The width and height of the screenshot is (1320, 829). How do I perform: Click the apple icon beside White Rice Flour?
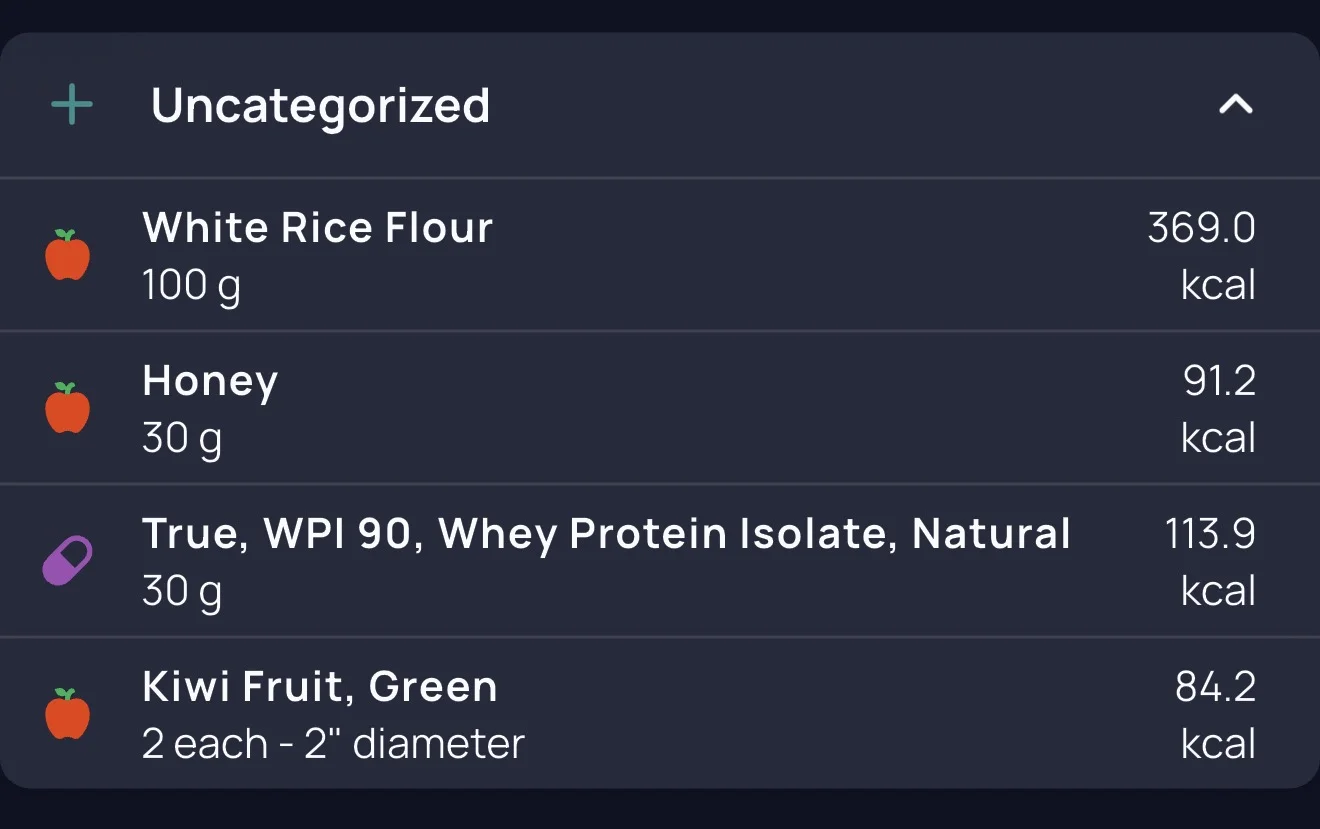[x=68, y=255]
